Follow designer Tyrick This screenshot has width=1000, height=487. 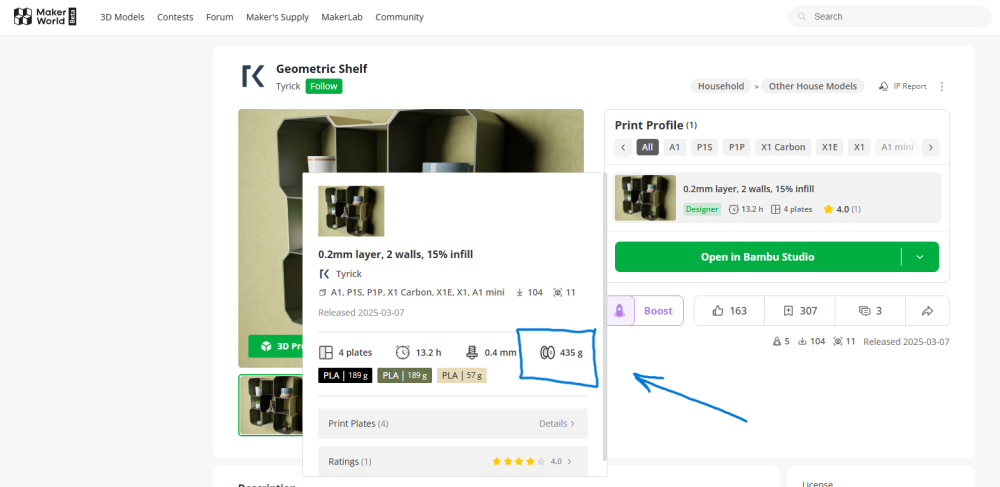pyautogui.click(x=324, y=86)
